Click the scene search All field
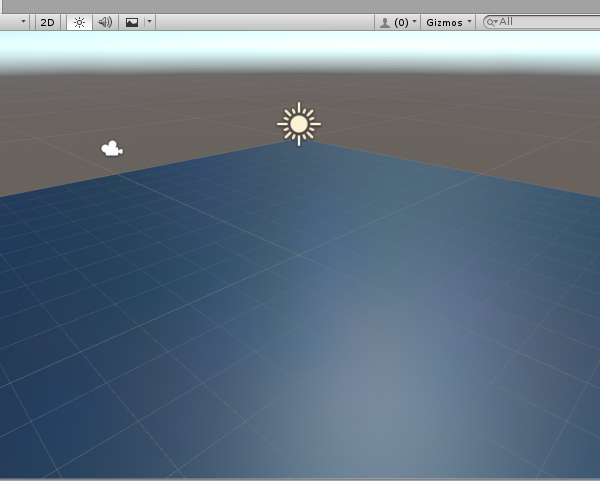This screenshot has height=481, width=600. (x=541, y=22)
